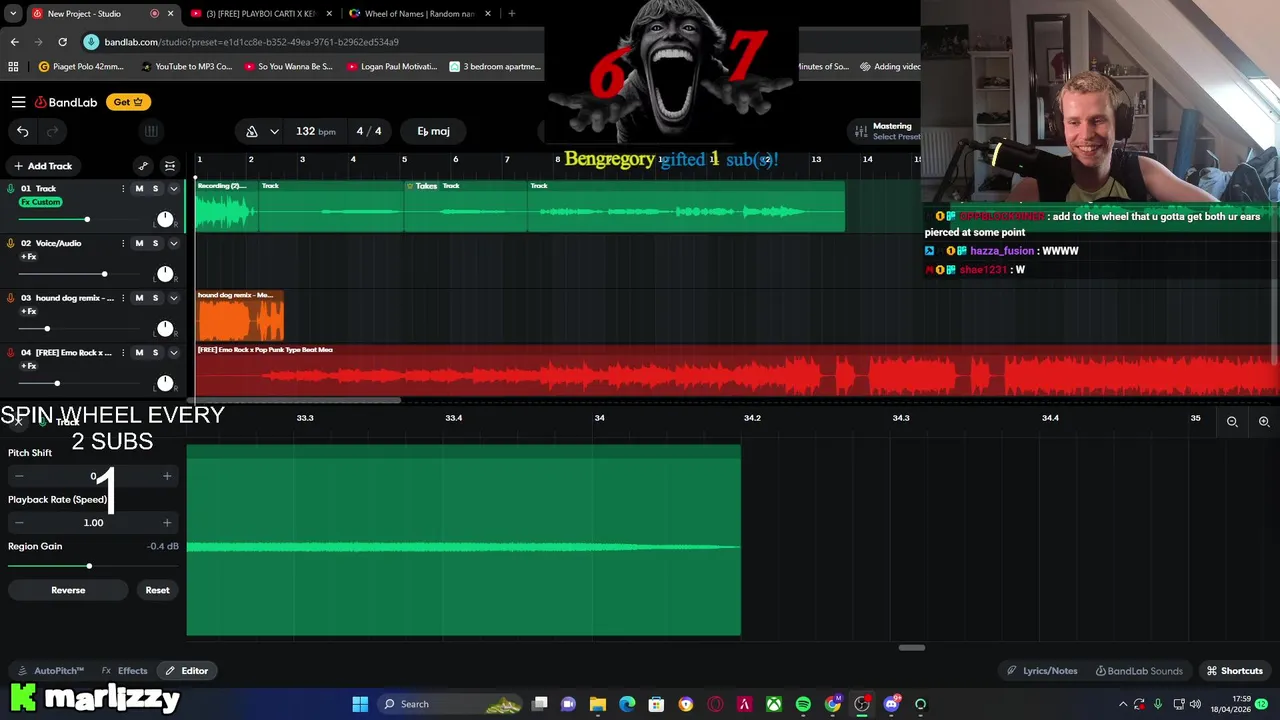Click the Reverse button
The image size is (1280, 720).
click(x=68, y=590)
